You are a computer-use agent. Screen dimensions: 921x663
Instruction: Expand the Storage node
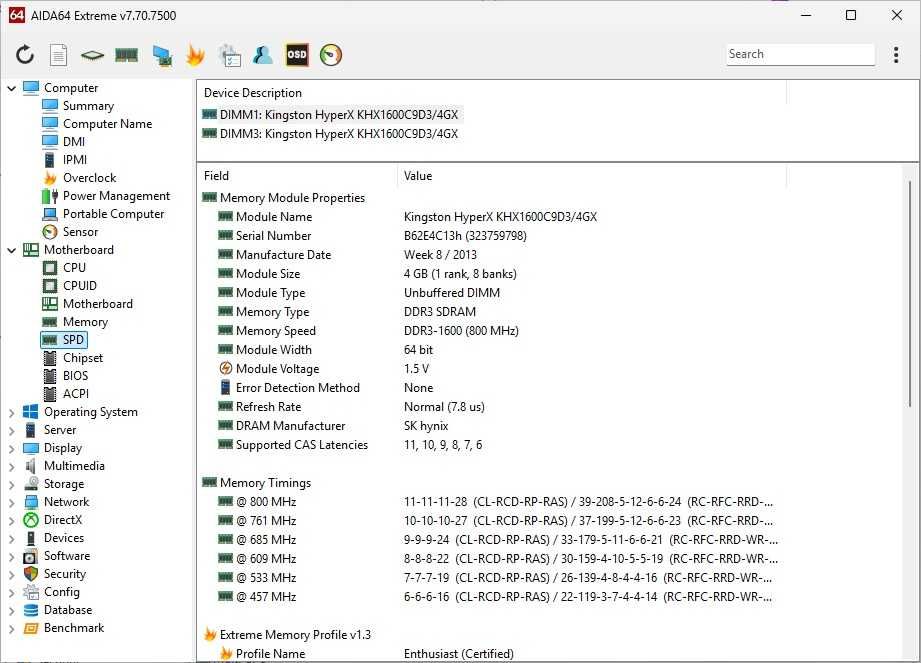pos(11,484)
